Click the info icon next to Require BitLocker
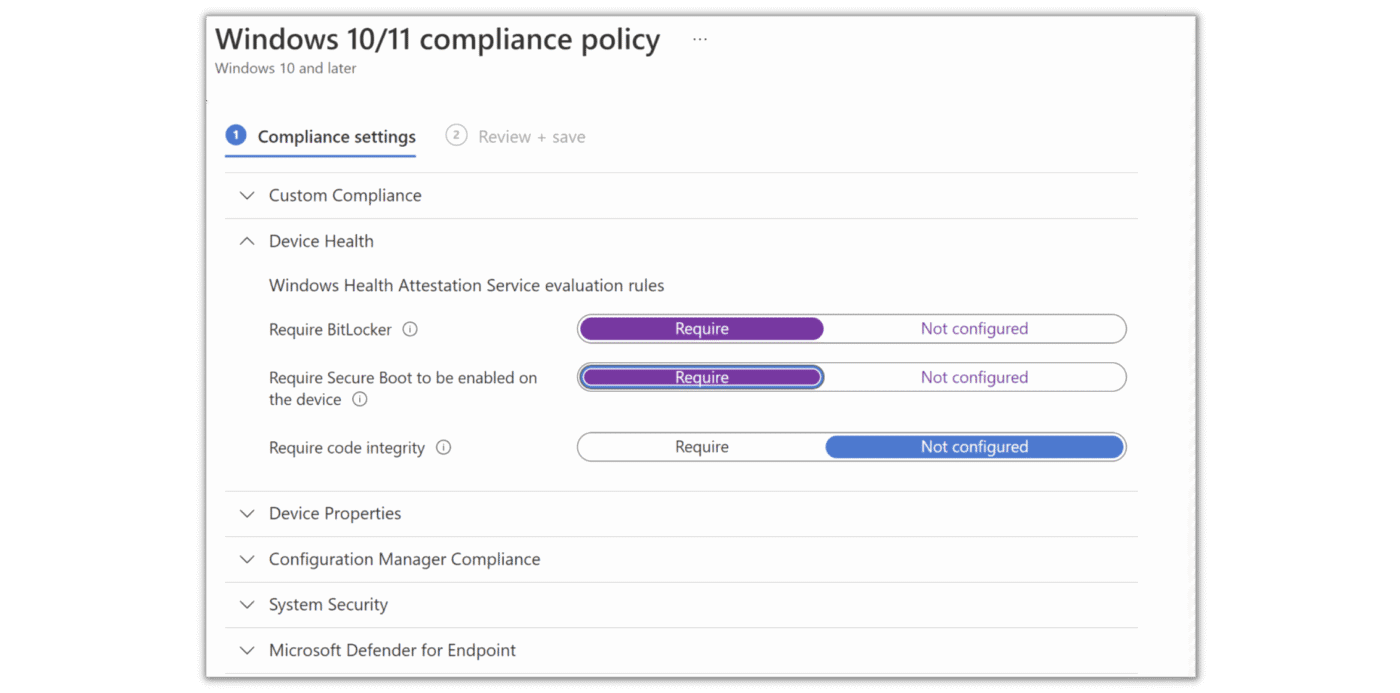The height and width of the screenshot is (693, 1400). 410,329
